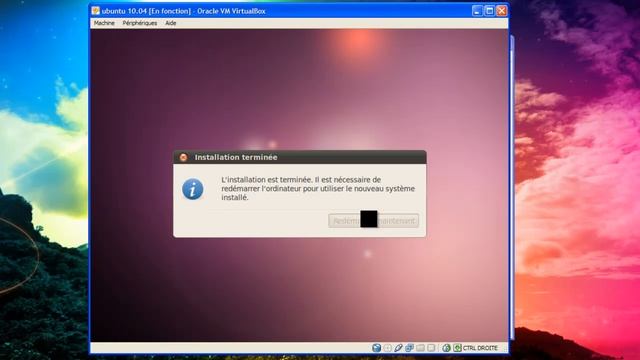
Task: Open the Périphériques menu
Action: coord(140,23)
